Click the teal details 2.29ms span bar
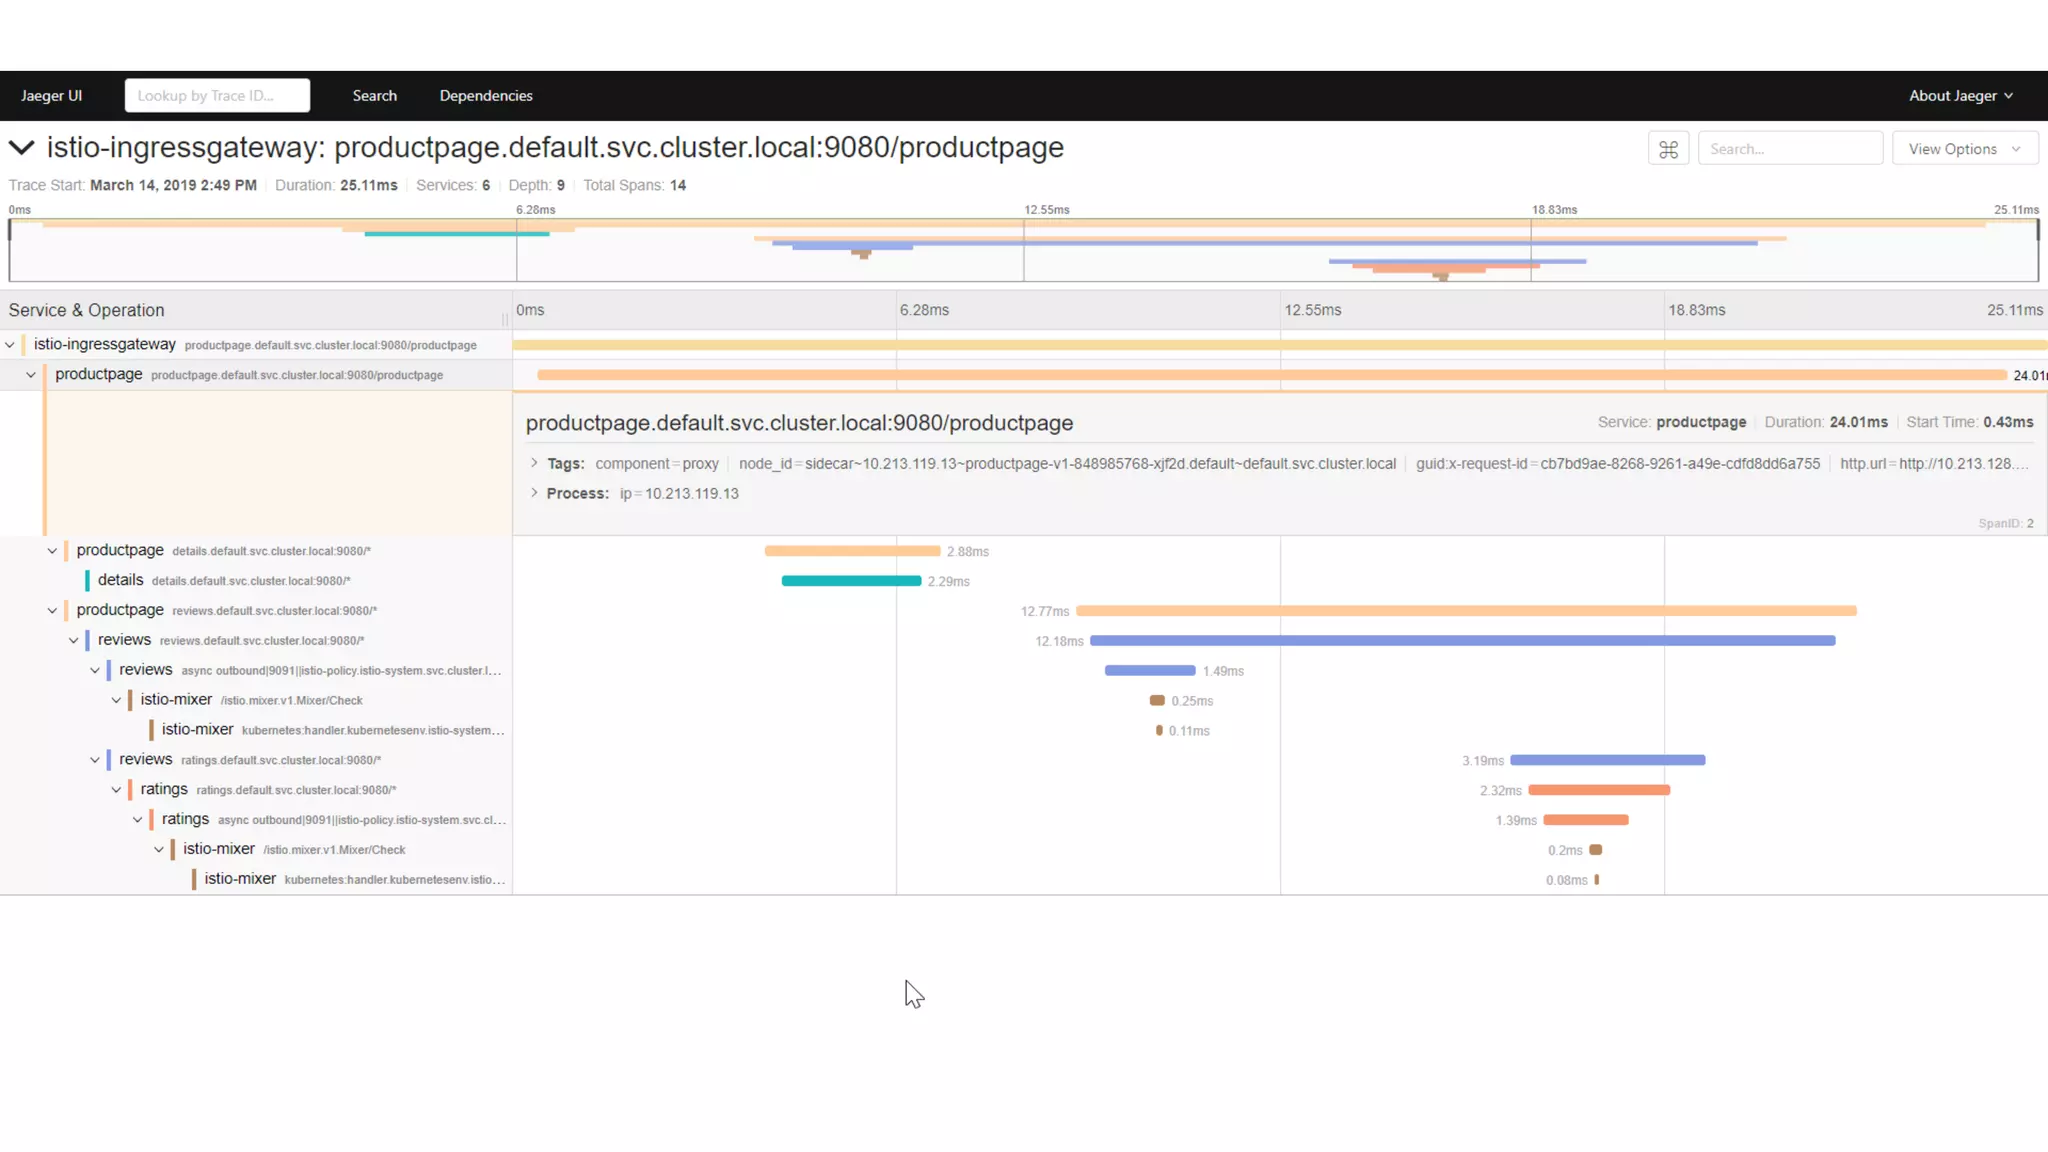Screen dimensions: 2048x1152 tap(851, 581)
